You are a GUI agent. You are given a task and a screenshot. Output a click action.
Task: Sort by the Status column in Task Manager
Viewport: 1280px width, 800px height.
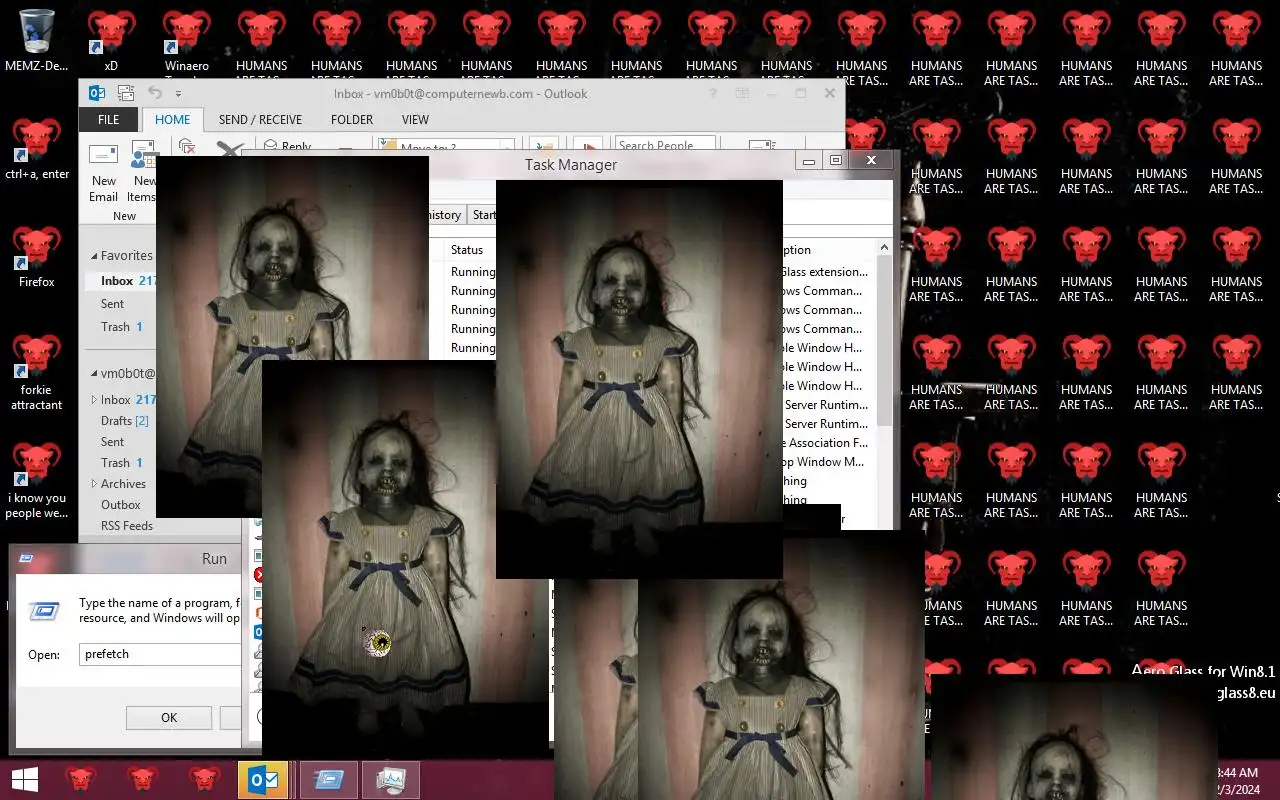467,250
